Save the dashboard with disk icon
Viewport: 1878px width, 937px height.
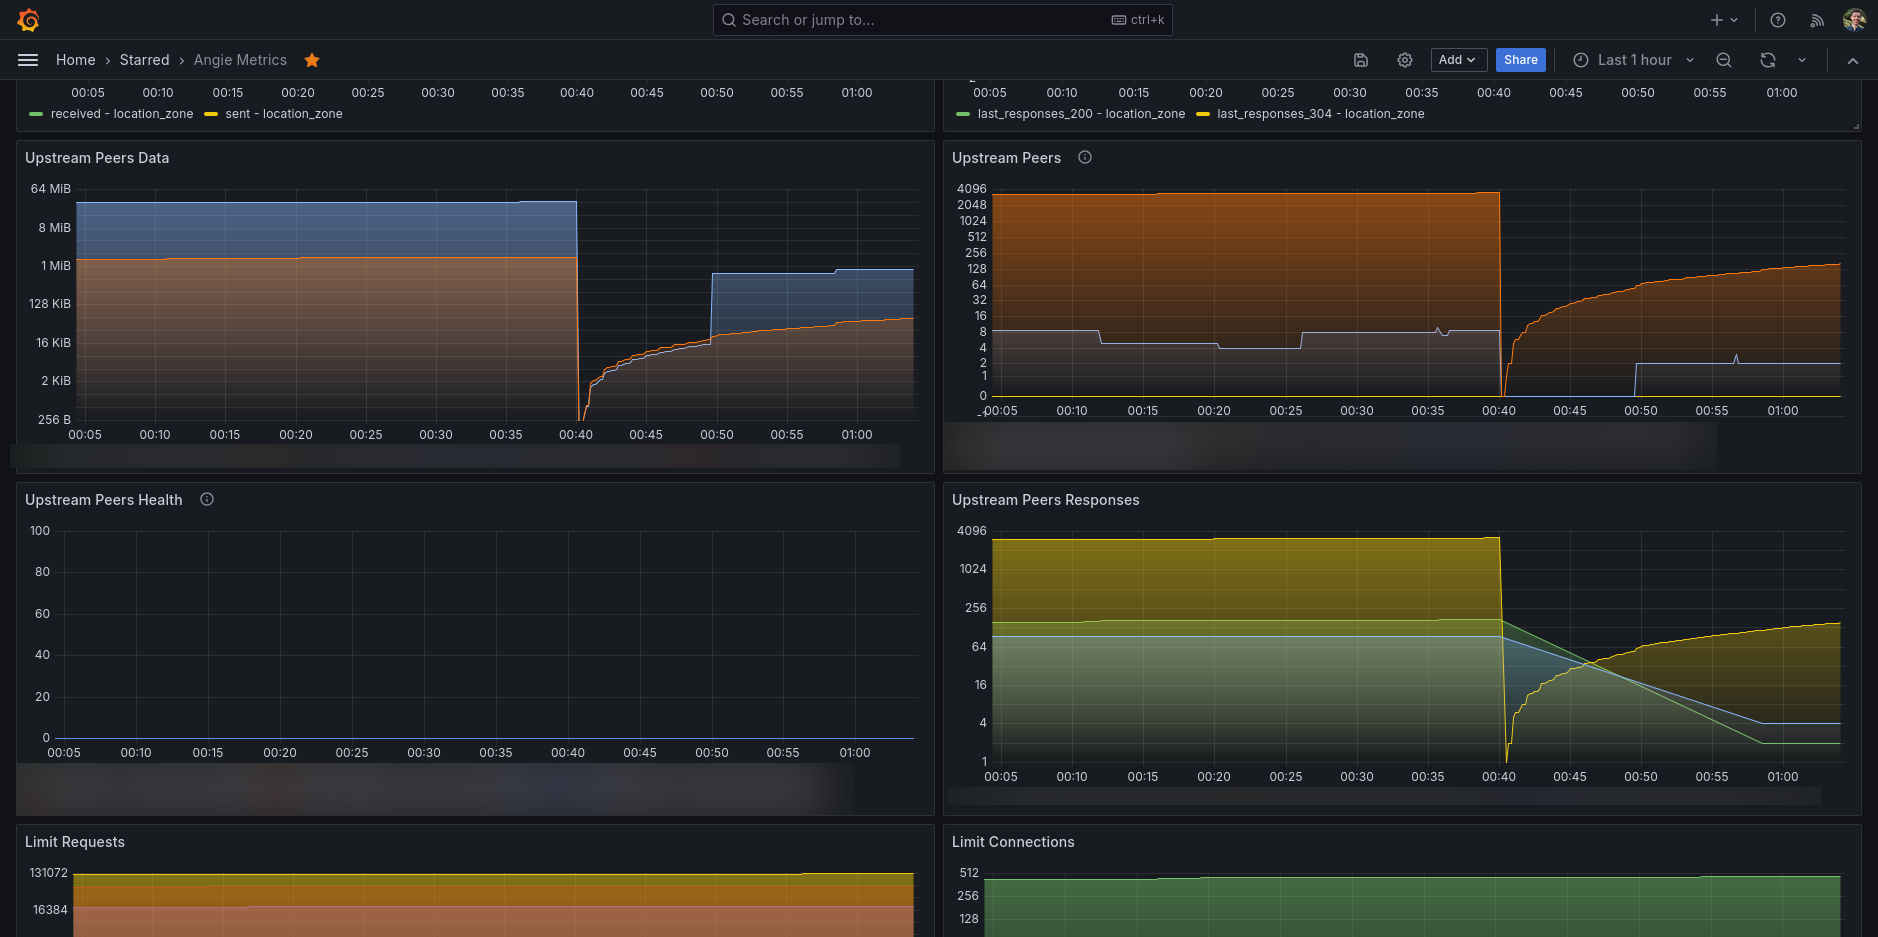1361,60
